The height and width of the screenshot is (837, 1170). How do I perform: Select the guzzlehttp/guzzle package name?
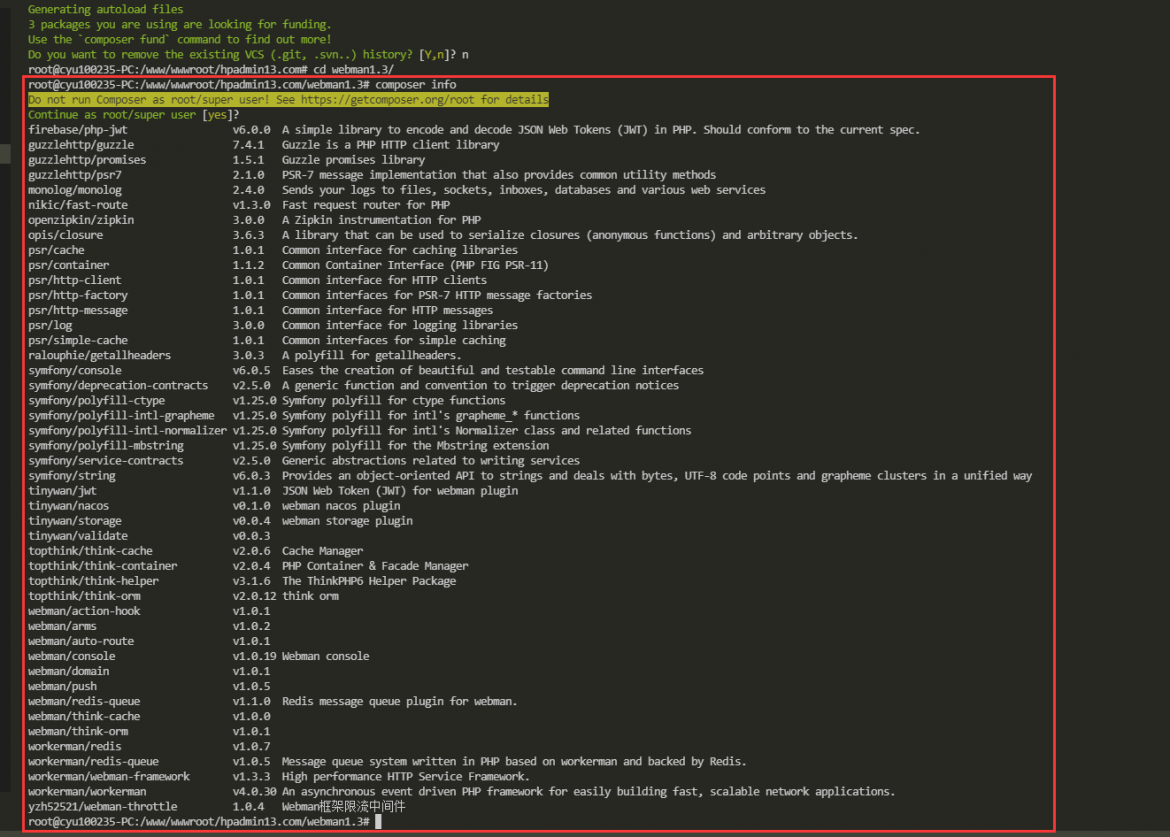pos(81,145)
